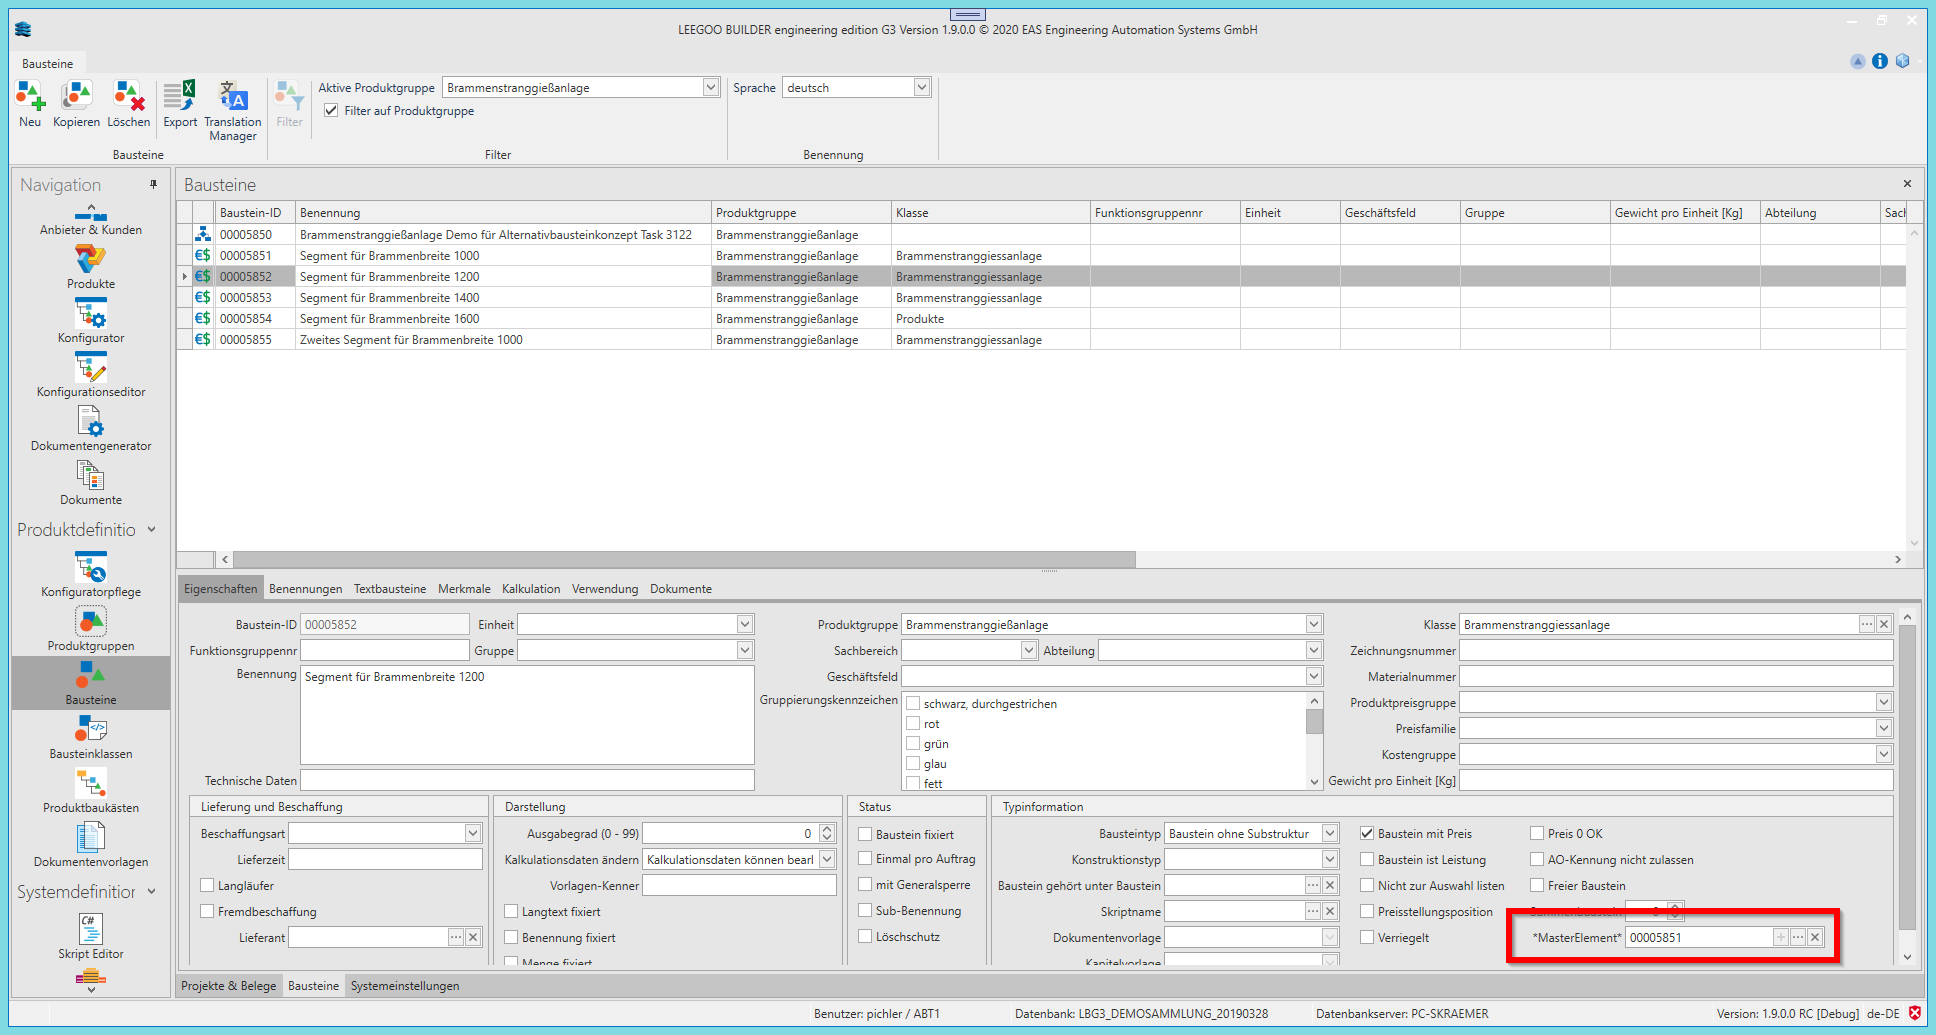Check Einmal pro Auftrag
The height and width of the screenshot is (1035, 1936).
(865, 858)
